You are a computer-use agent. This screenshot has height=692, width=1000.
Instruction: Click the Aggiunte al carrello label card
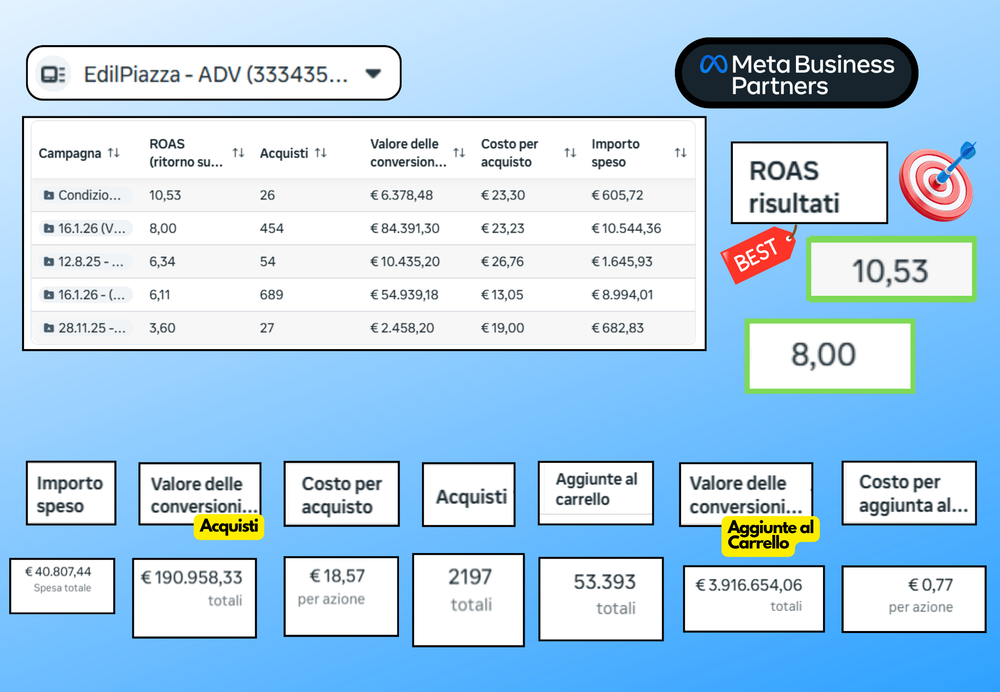[x=596, y=493]
